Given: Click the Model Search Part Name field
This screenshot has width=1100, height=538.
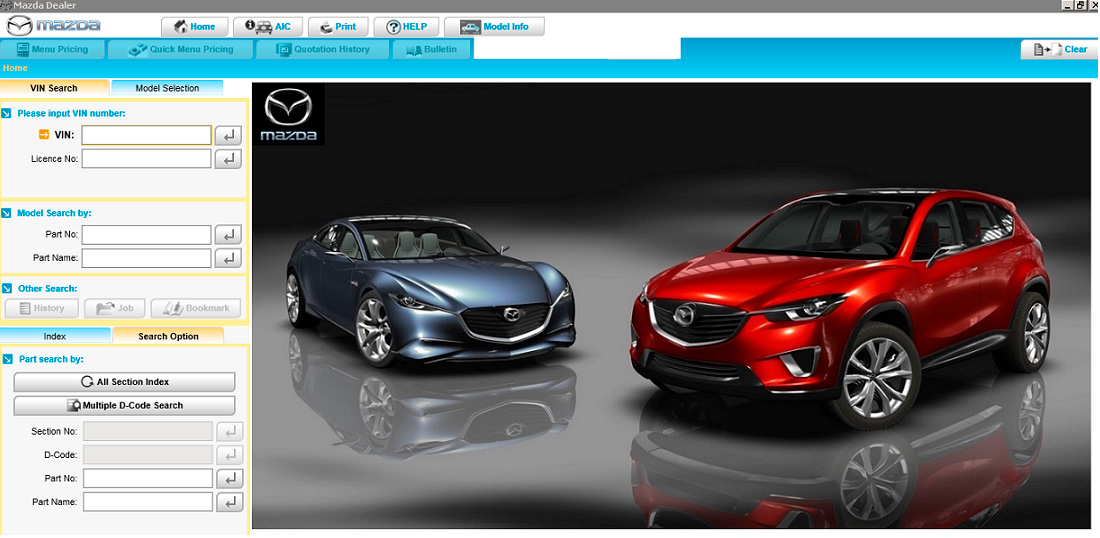Looking at the screenshot, I should click(147, 258).
